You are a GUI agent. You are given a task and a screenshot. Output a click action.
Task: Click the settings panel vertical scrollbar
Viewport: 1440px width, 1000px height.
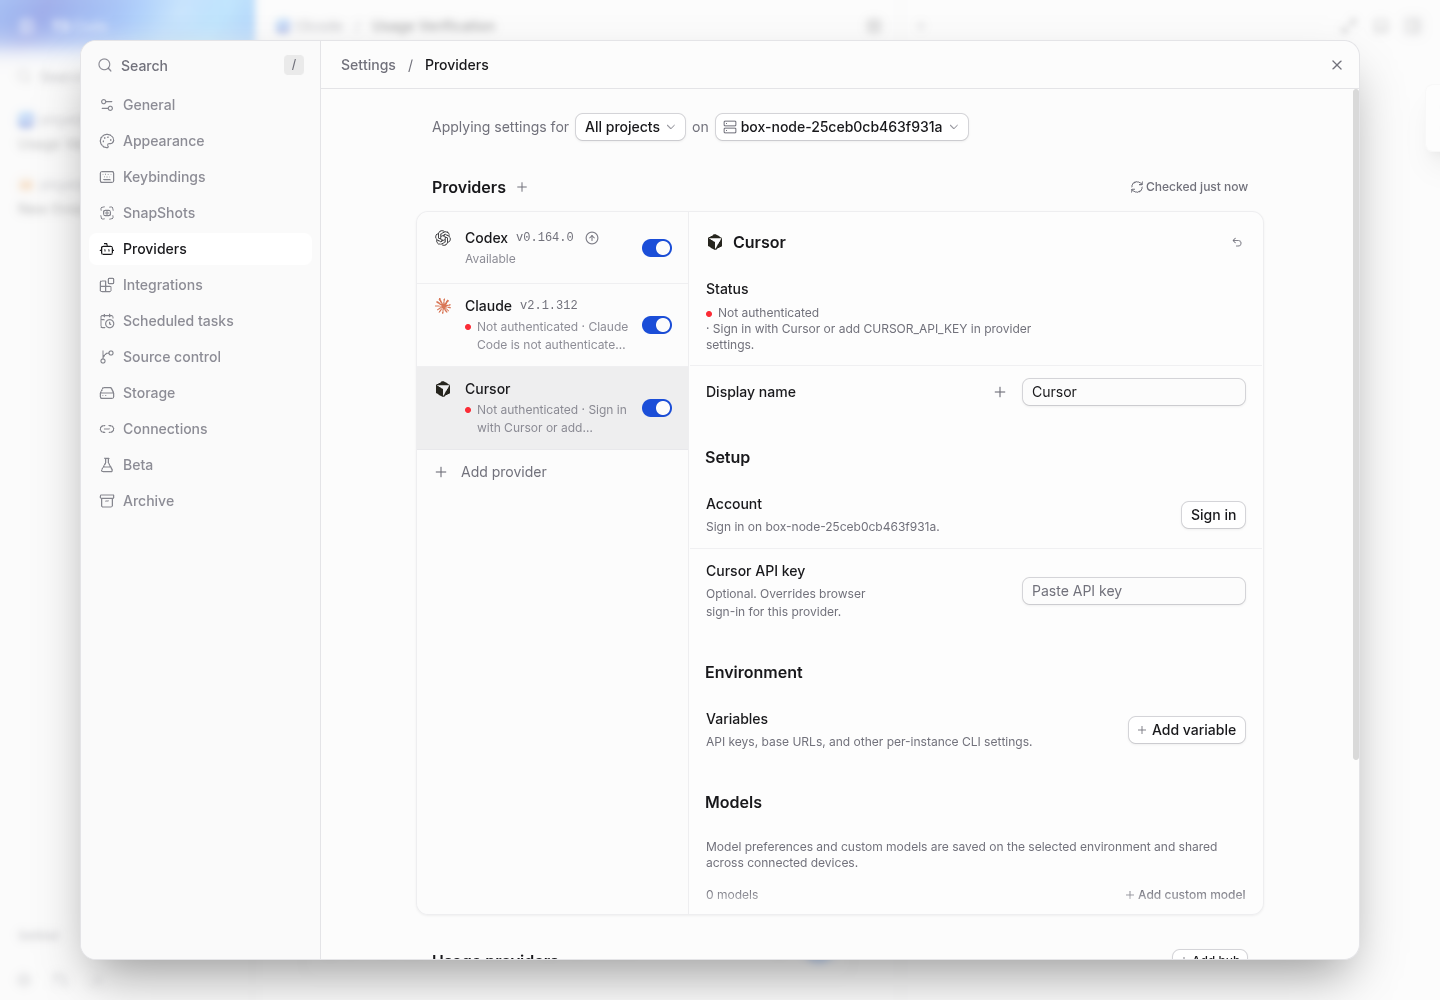point(1355,425)
